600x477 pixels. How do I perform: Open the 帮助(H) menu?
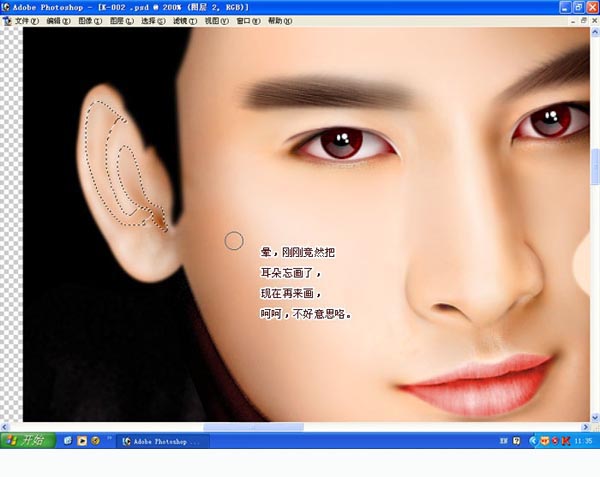coord(280,20)
